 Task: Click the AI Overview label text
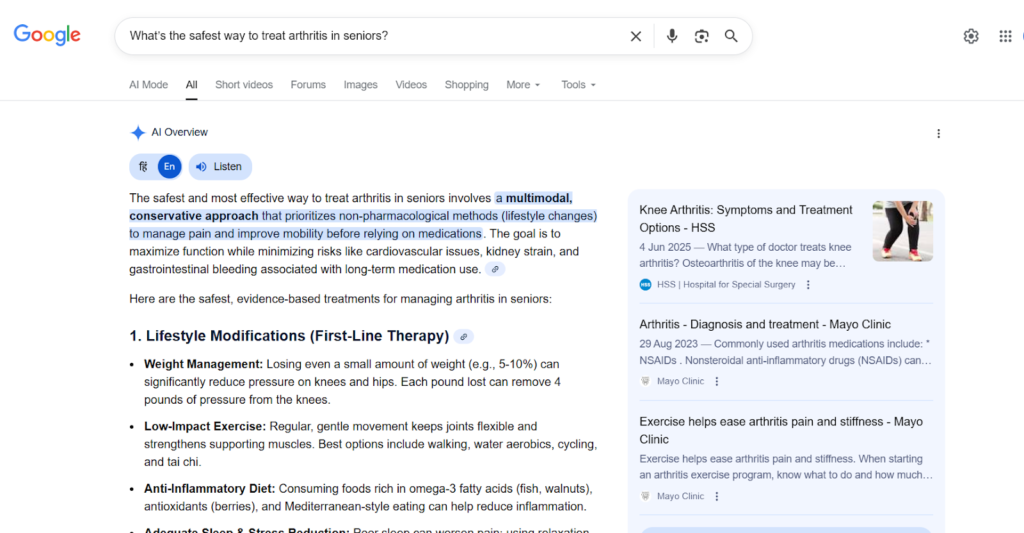(180, 133)
